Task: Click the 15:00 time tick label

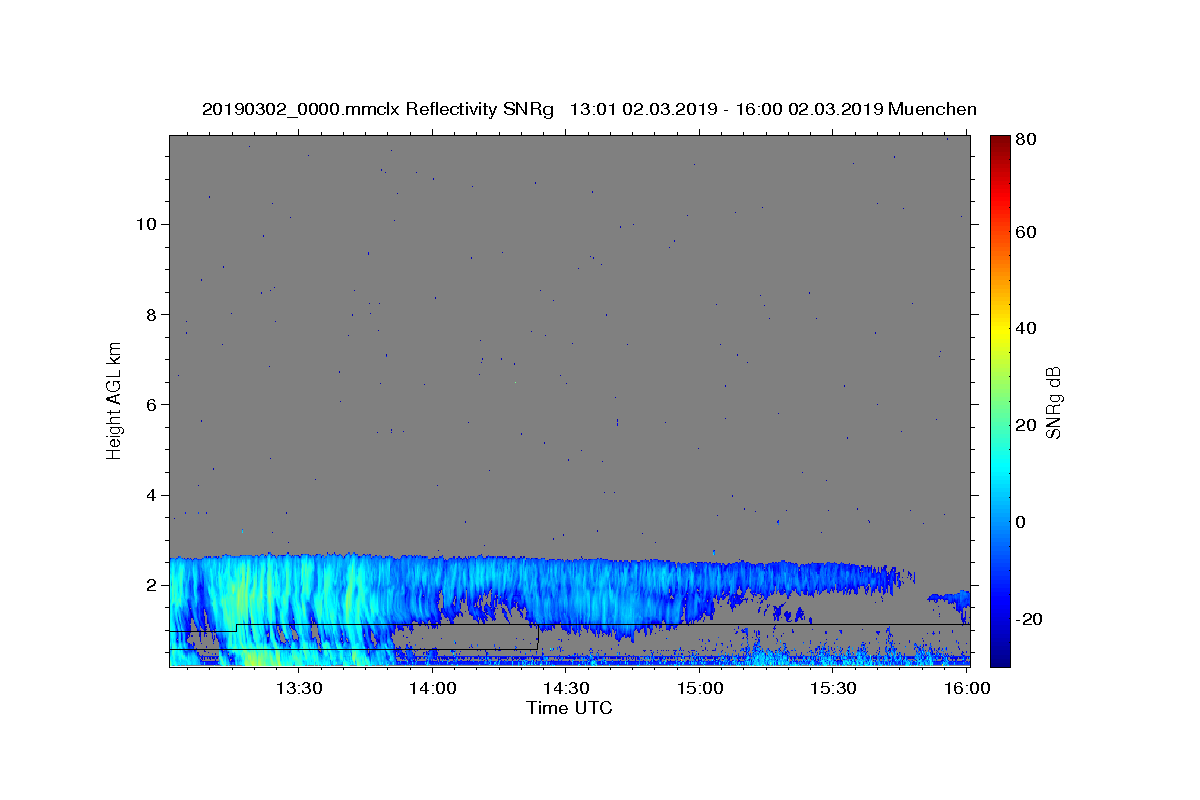Action: tap(700, 688)
